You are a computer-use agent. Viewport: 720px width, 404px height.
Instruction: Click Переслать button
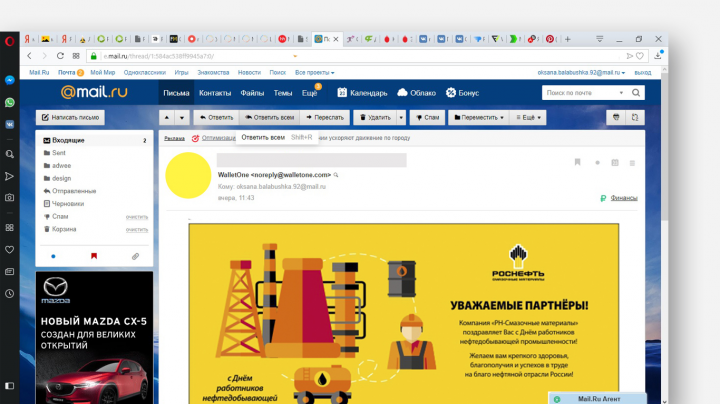pos(325,118)
